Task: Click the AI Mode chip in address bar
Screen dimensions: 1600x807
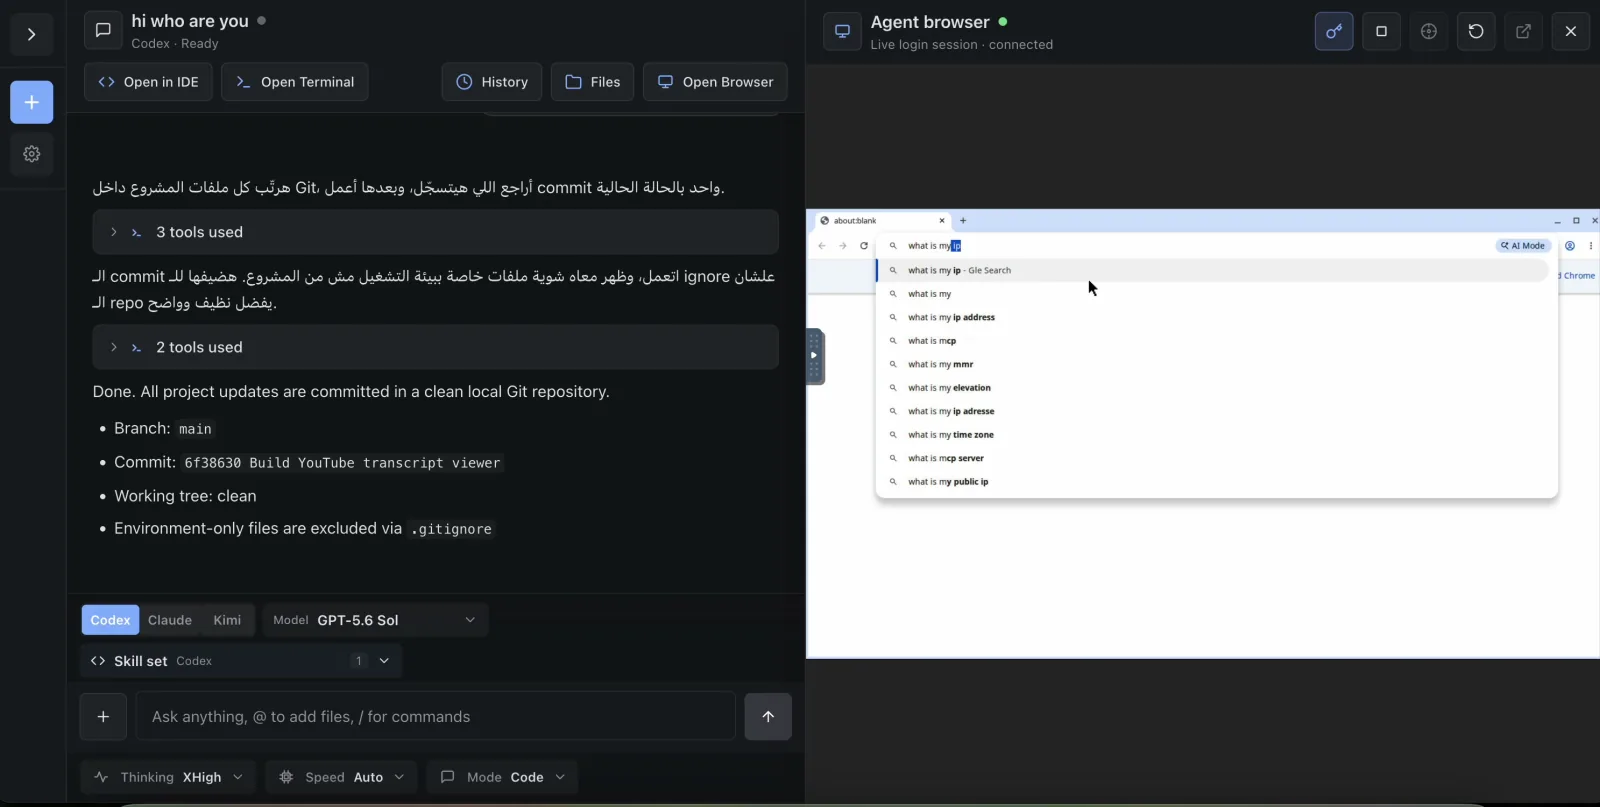Action: [x=1523, y=246]
